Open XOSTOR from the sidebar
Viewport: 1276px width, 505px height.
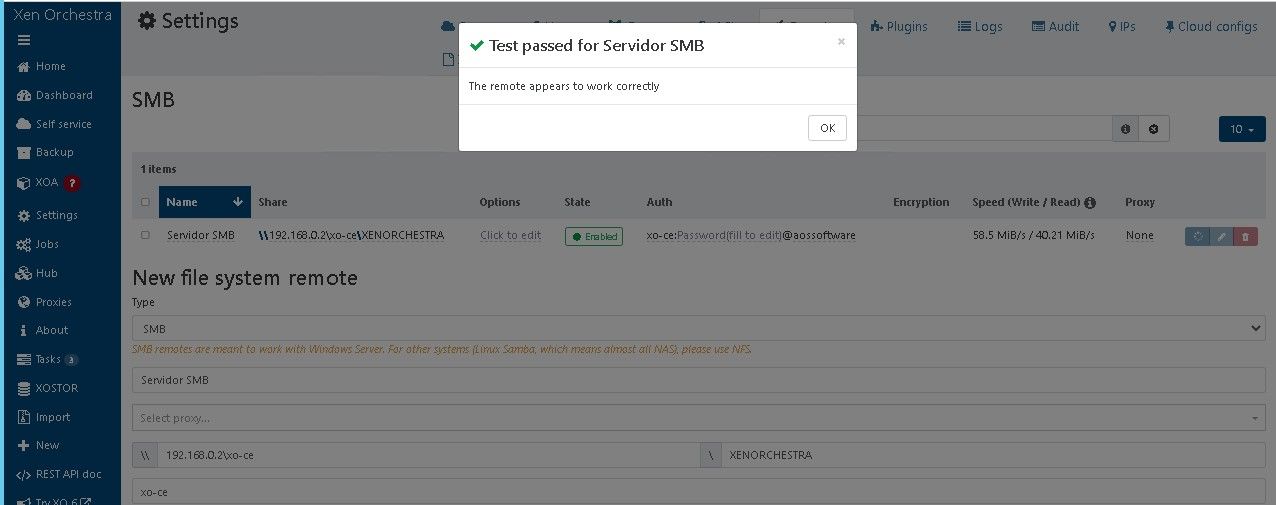[x=48, y=388]
